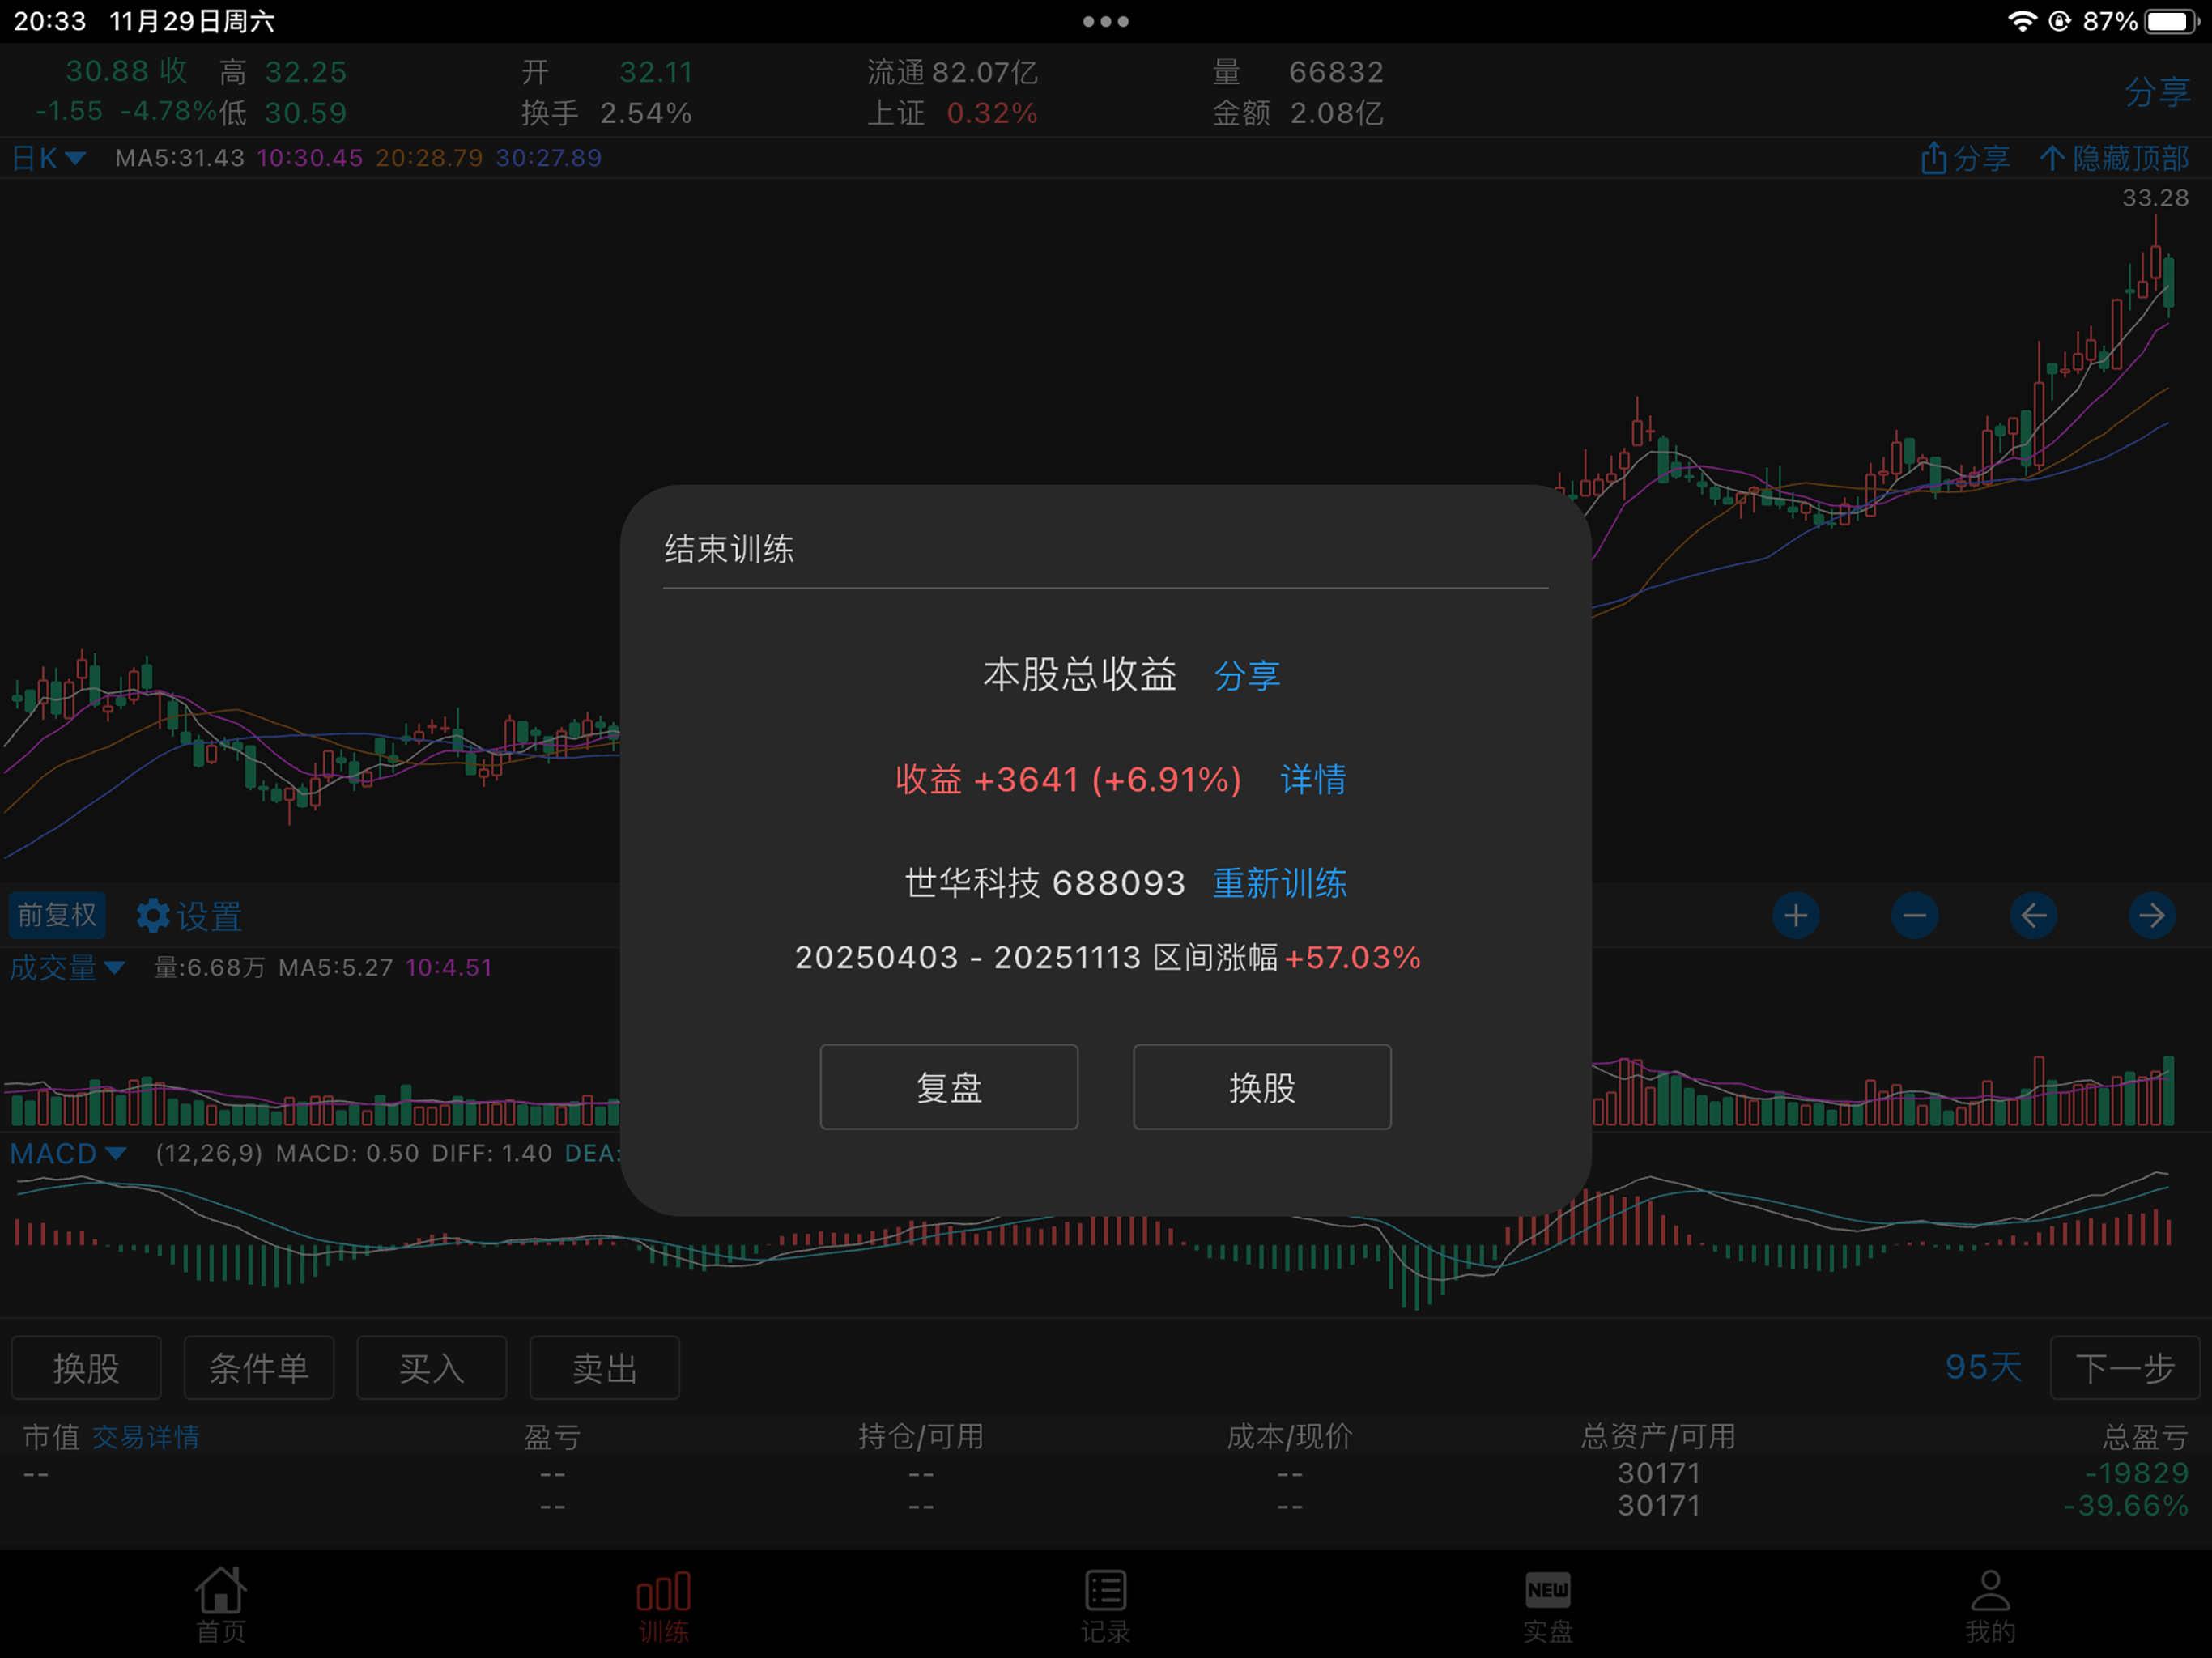Open the 实盘 NEW tab
Image resolution: width=2212 pixels, height=1658 pixels.
point(1548,1605)
